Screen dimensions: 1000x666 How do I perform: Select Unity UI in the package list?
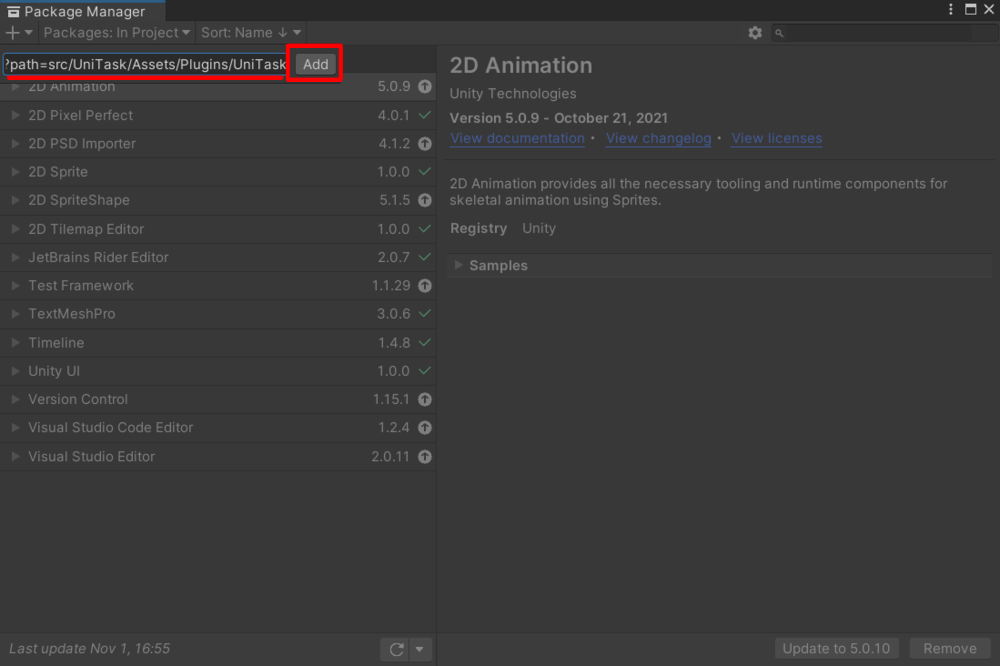tap(54, 371)
